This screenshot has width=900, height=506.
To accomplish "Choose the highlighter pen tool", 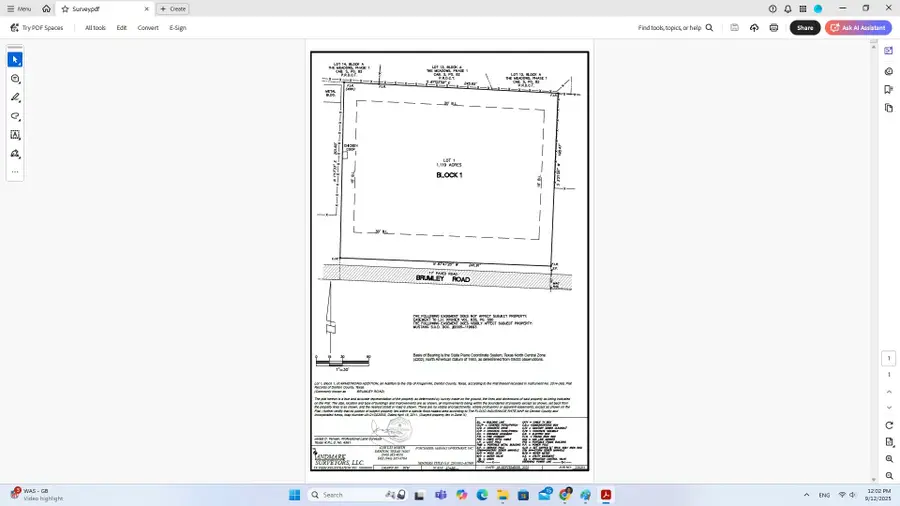I will click(x=15, y=97).
